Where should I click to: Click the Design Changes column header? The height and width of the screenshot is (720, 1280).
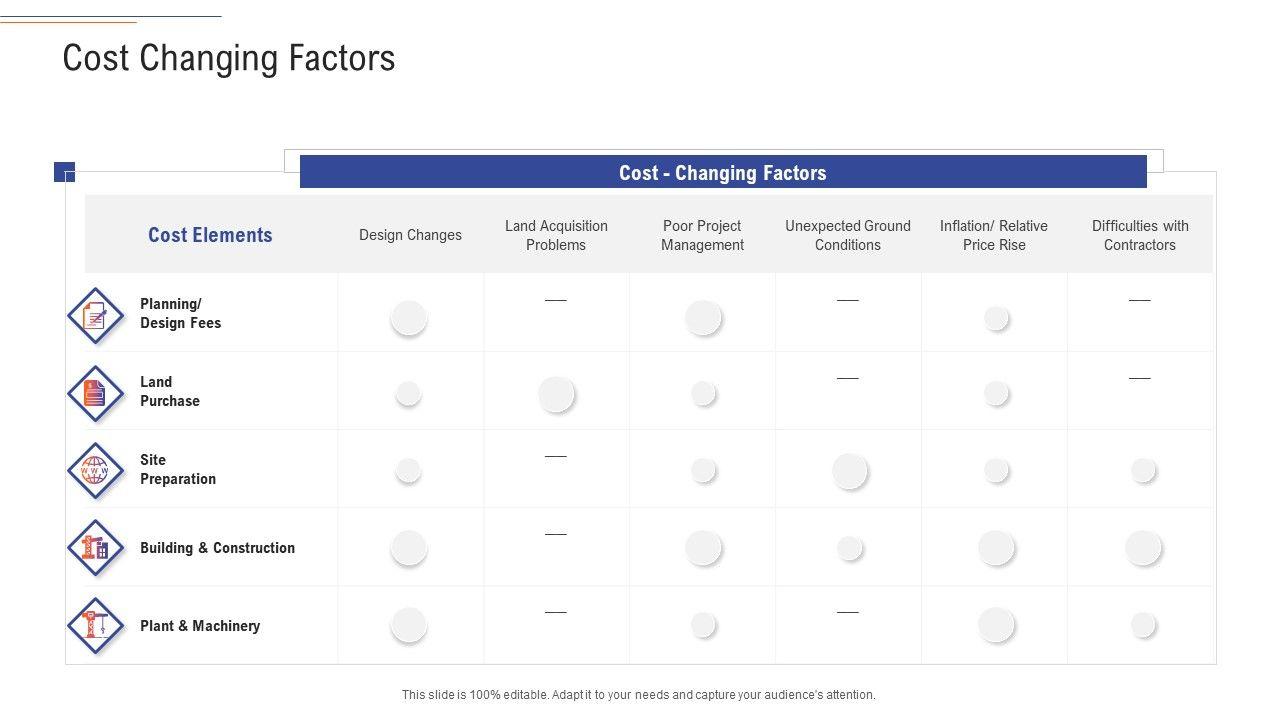point(410,235)
